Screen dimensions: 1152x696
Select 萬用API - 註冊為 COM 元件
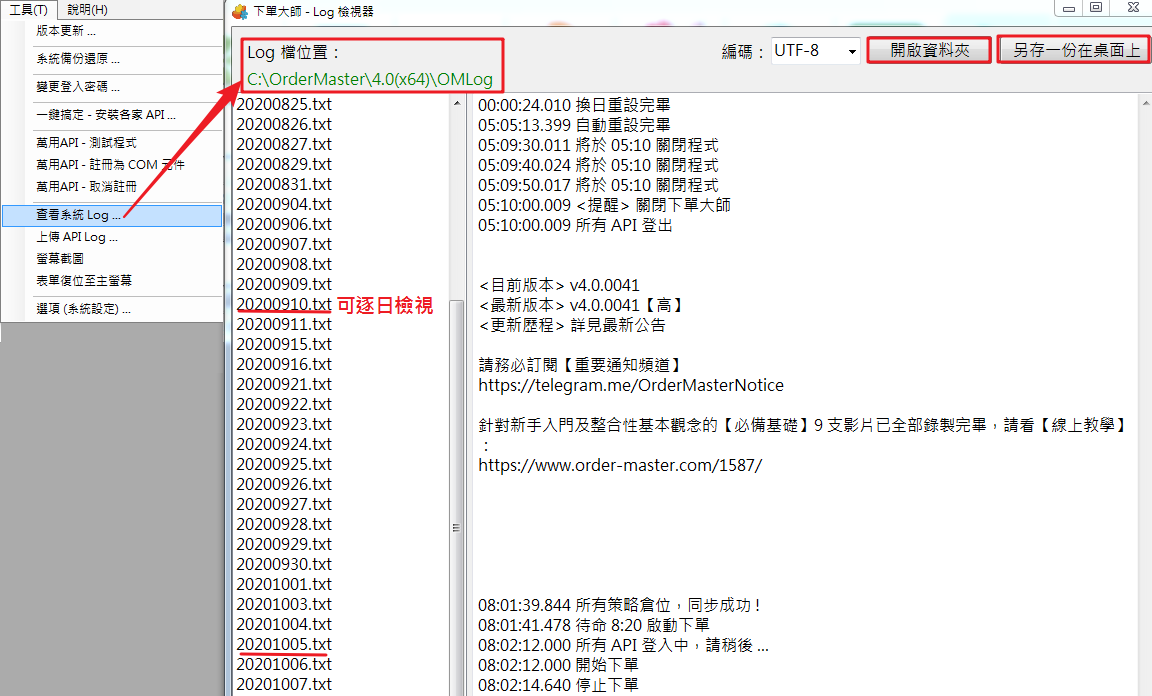tap(110, 165)
